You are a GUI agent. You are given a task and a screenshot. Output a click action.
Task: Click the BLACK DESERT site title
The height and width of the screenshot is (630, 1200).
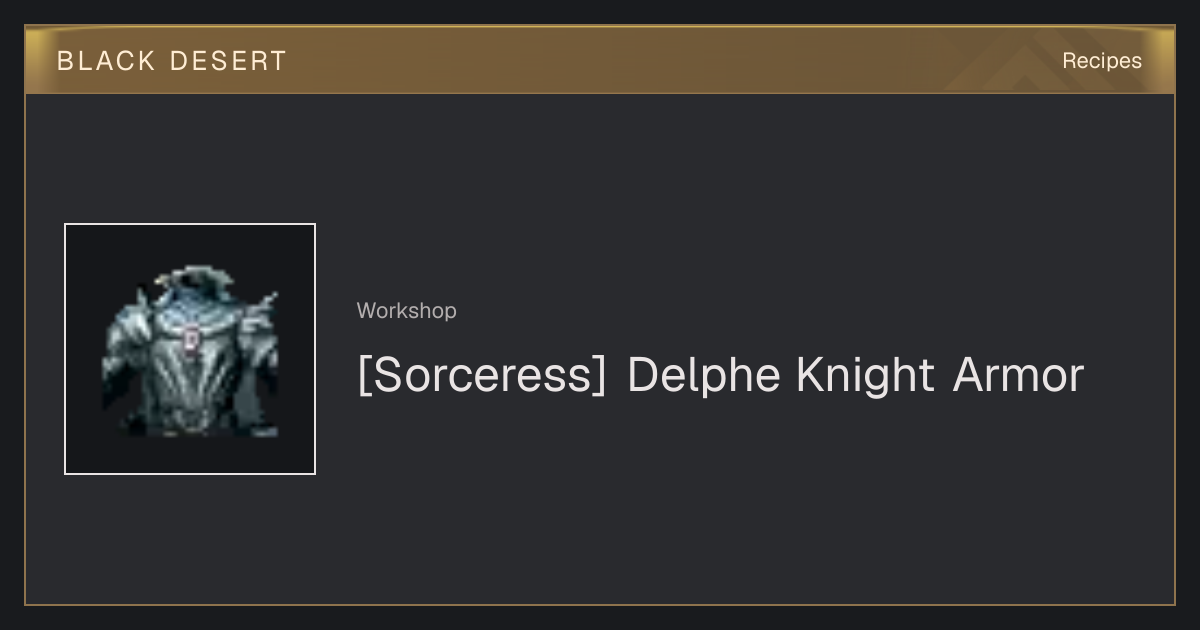(x=172, y=61)
